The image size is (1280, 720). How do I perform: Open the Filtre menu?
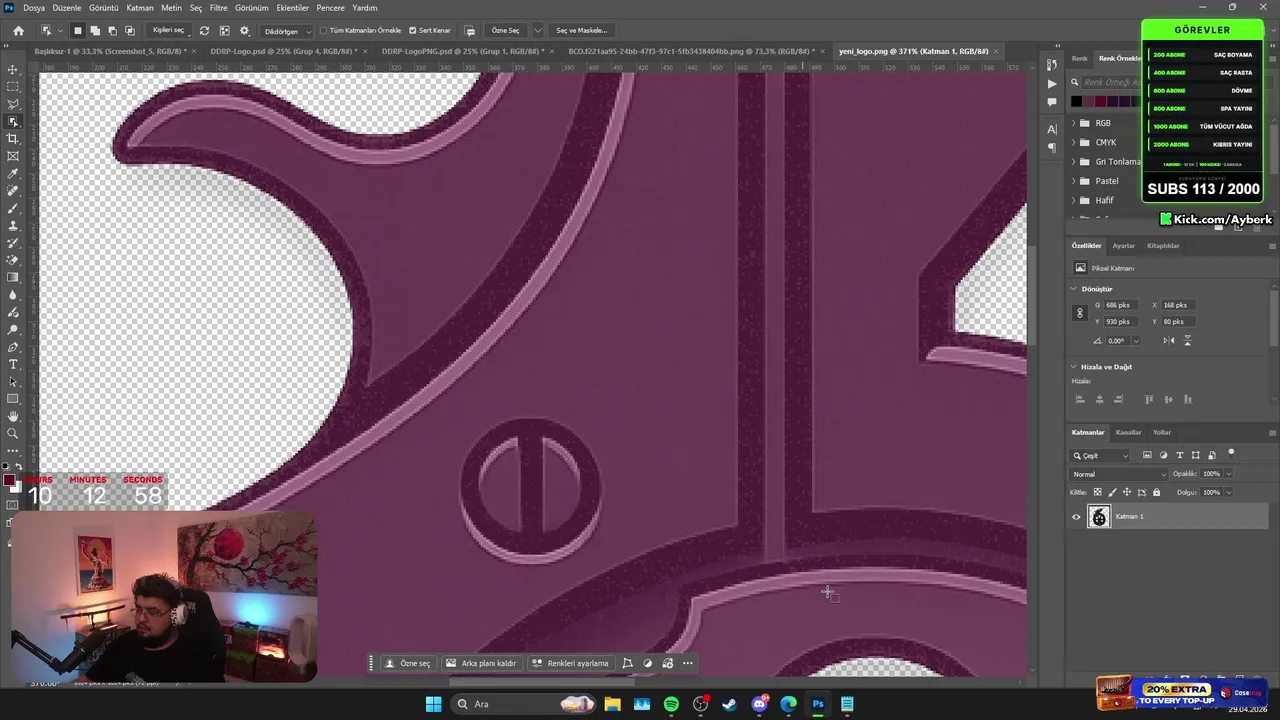pyautogui.click(x=218, y=7)
